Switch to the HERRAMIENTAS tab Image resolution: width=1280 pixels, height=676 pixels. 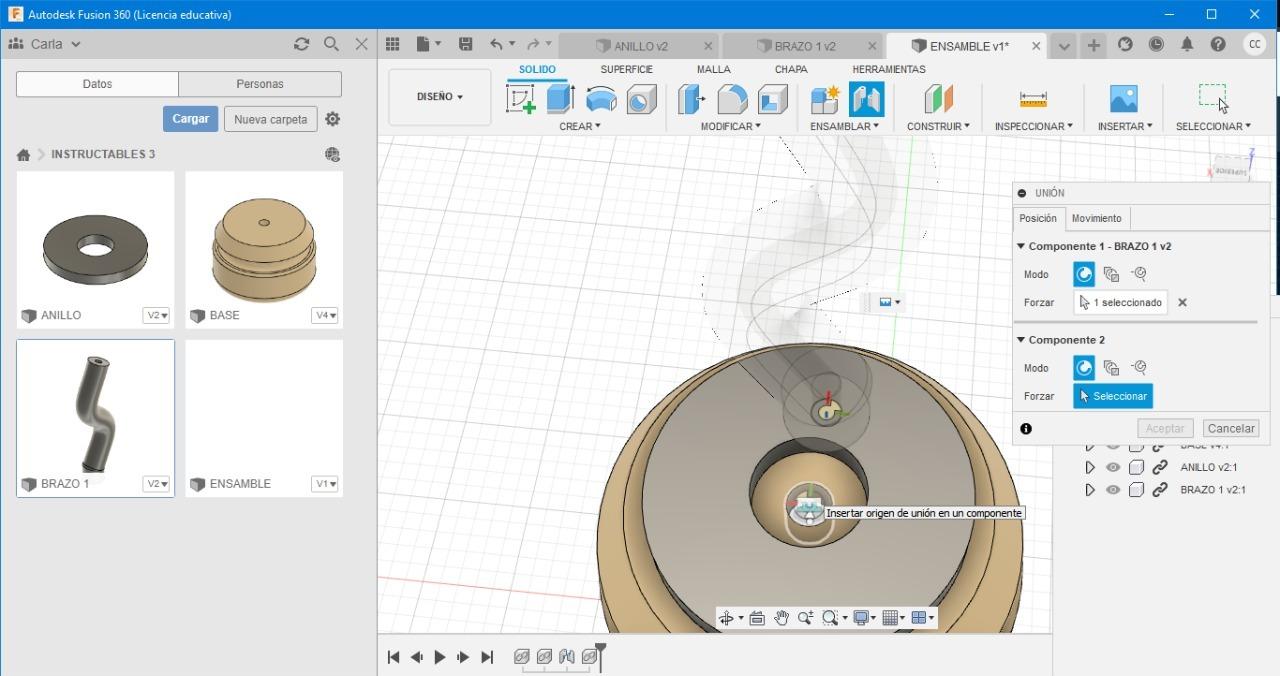coord(889,69)
